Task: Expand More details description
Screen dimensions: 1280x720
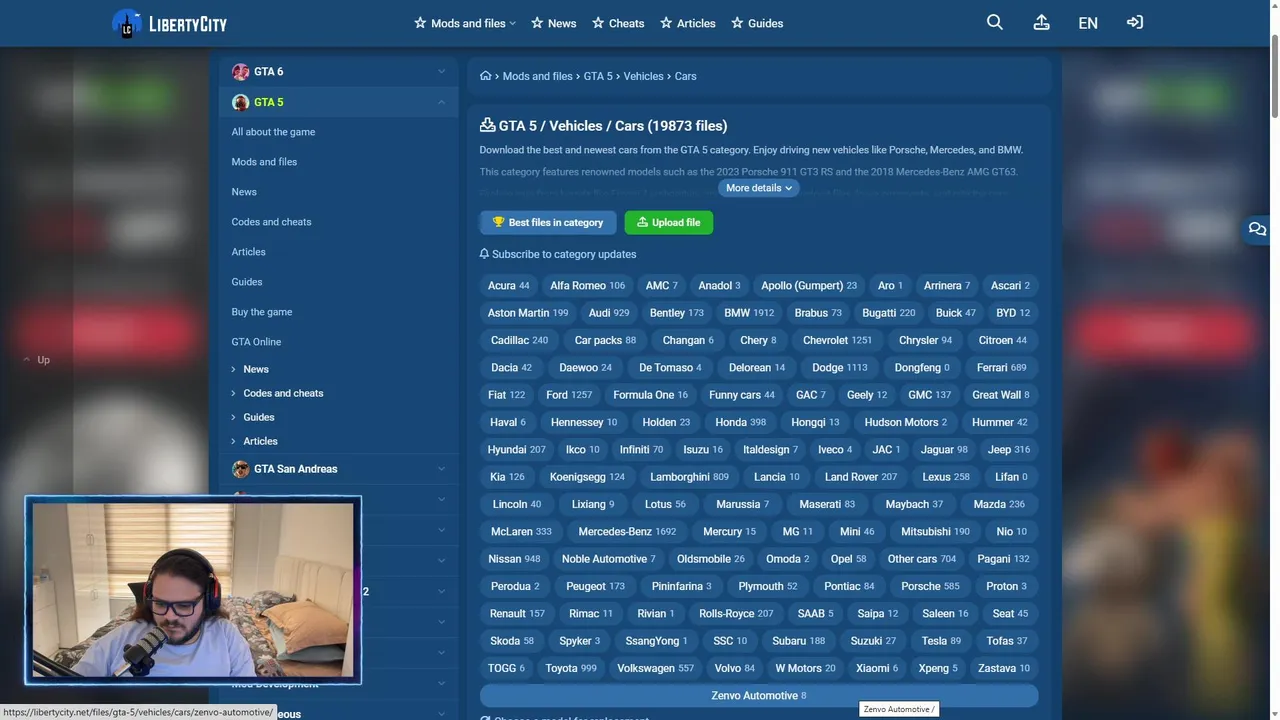Action: (759, 188)
